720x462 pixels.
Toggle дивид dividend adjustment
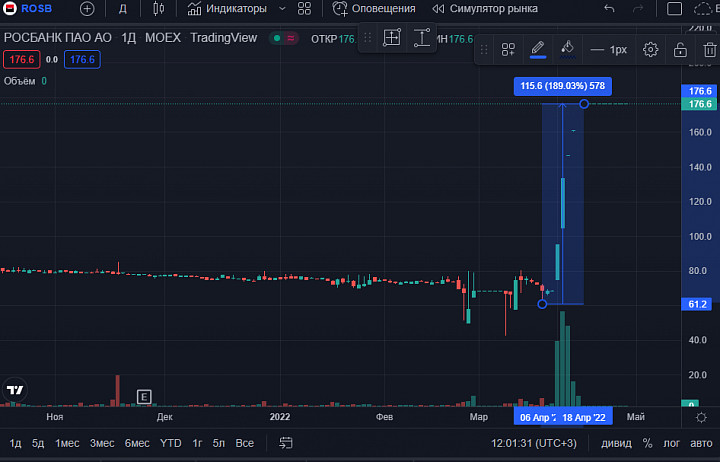pyautogui.click(x=616, y=443)
